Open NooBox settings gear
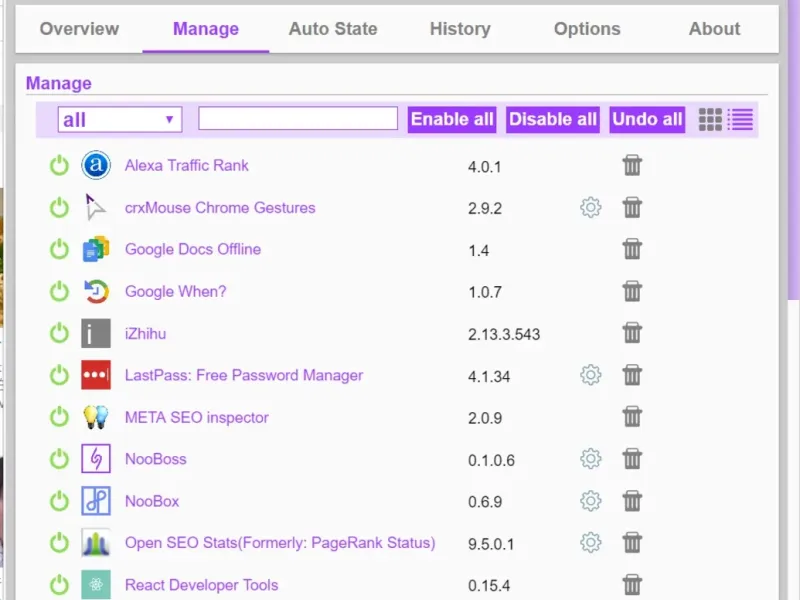 tap(591, 501)
